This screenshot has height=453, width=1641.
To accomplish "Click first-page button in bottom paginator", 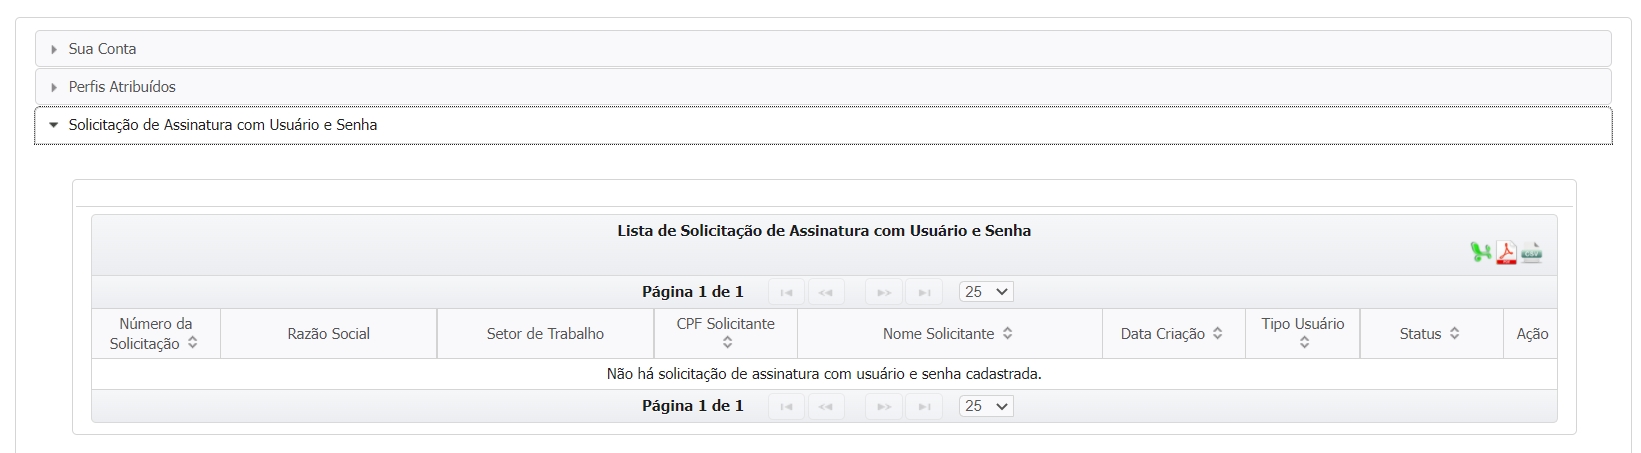I will [x=786, y=406].
